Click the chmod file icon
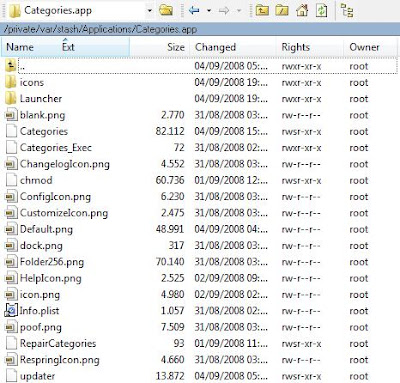400x383 pixels. click(x=11, y=180)
